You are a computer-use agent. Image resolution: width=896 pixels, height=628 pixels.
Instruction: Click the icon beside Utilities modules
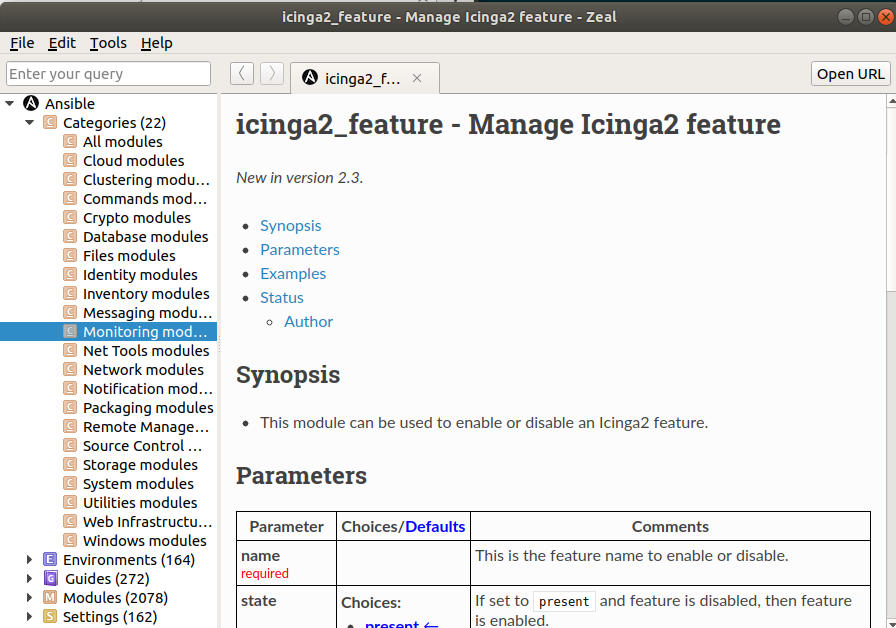coord(70,502)
